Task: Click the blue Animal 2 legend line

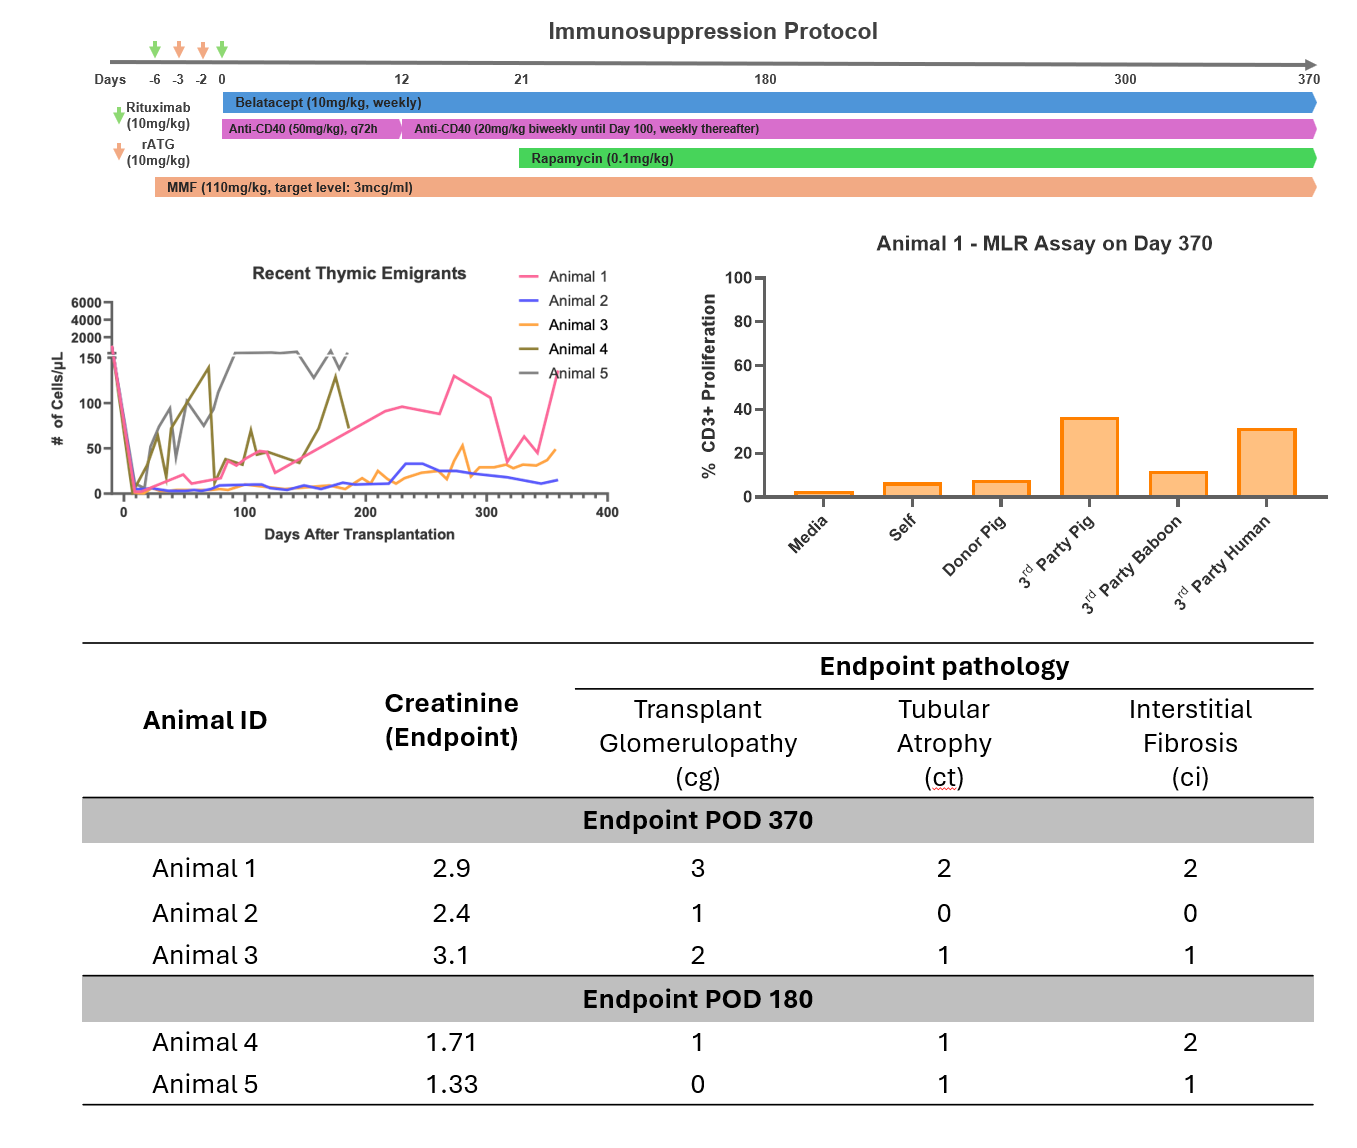Action: [x=529, y=301]
